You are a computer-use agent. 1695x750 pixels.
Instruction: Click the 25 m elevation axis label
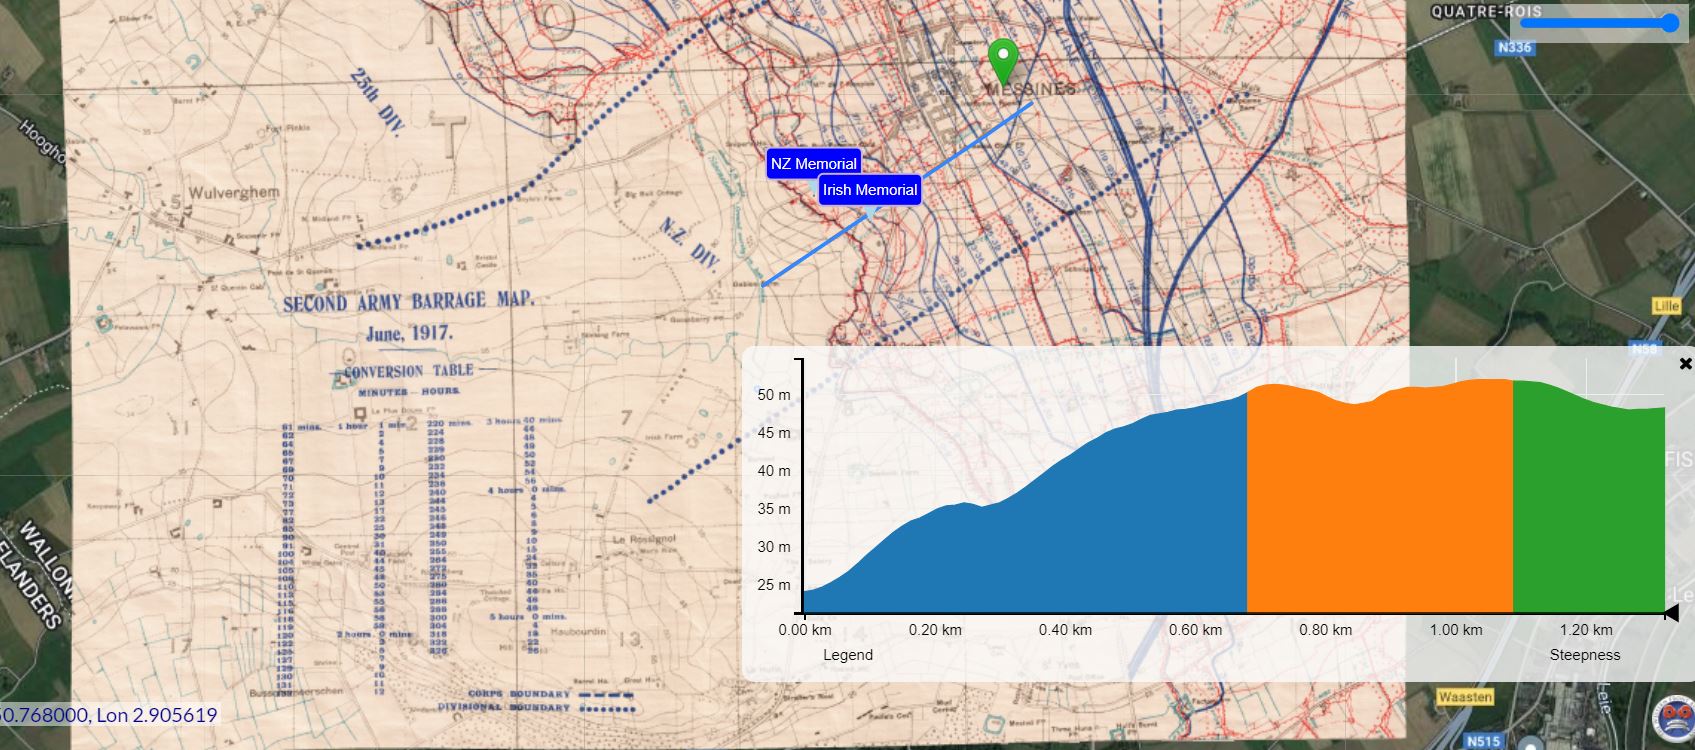point(774,585)
